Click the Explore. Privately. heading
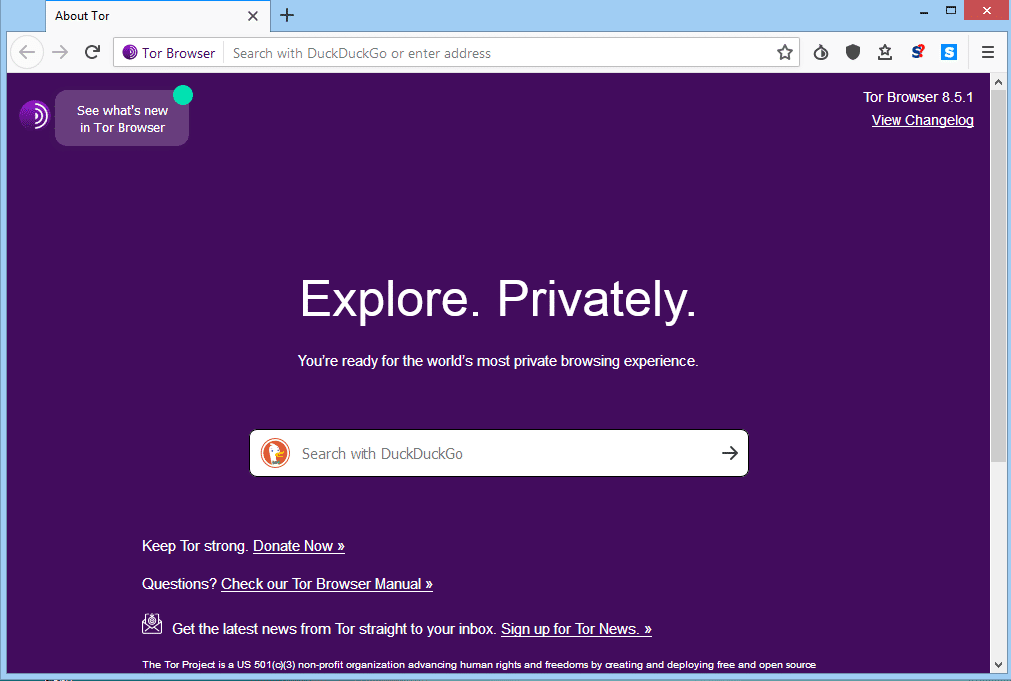Image resolution: width=1011 pixels, height=681 pixels. [498, 299]
